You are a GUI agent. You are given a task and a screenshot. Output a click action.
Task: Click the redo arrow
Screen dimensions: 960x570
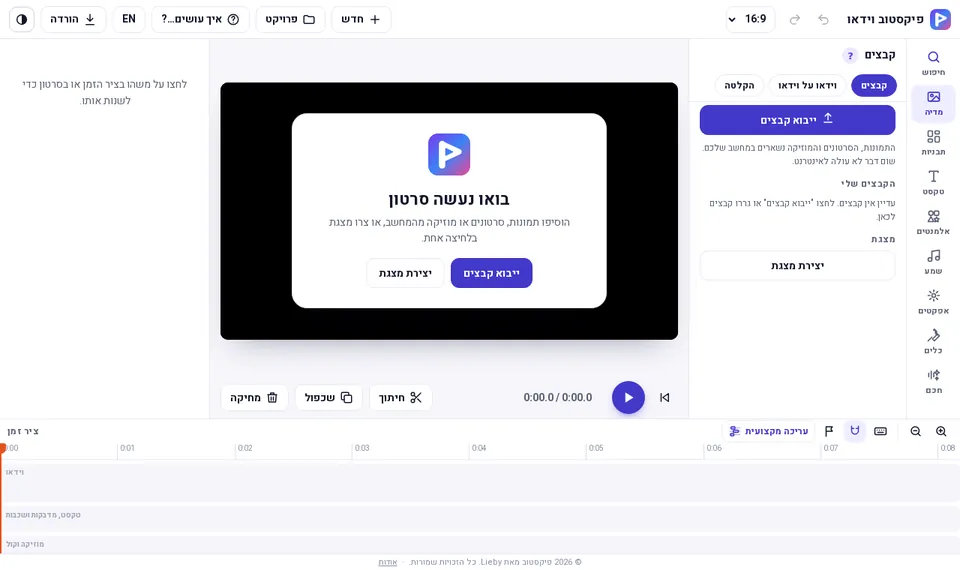795,20
